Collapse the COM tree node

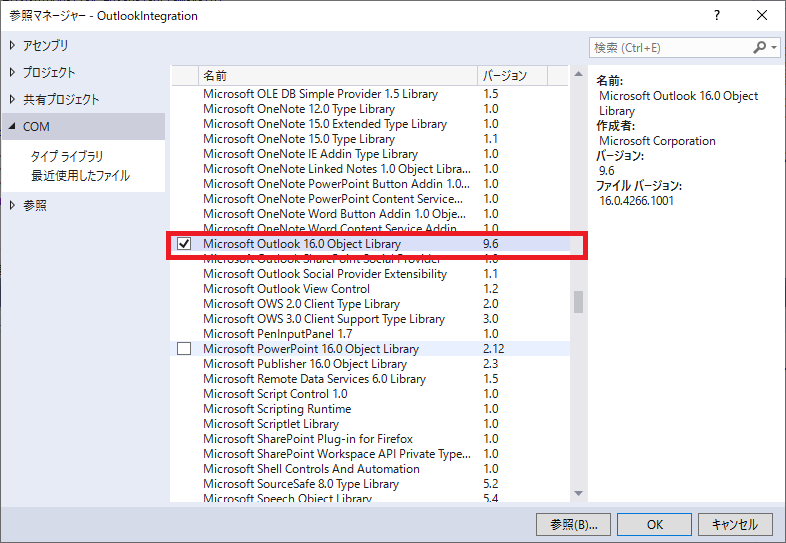click(x=13, y=126)
